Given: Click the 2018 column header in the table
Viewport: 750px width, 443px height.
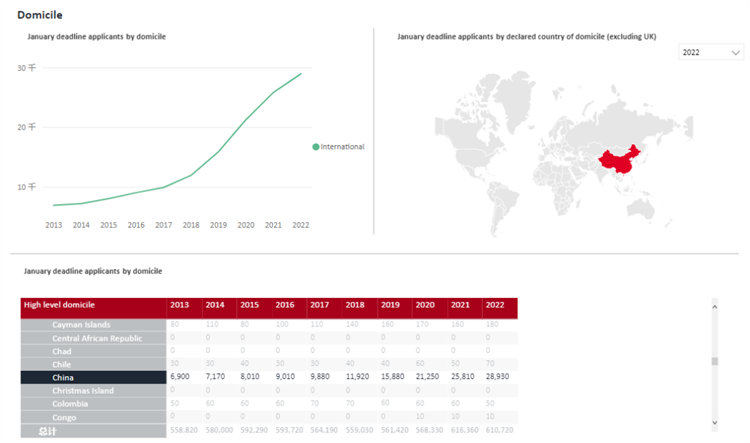Looking at the screenshot, I should click(355, 304).
